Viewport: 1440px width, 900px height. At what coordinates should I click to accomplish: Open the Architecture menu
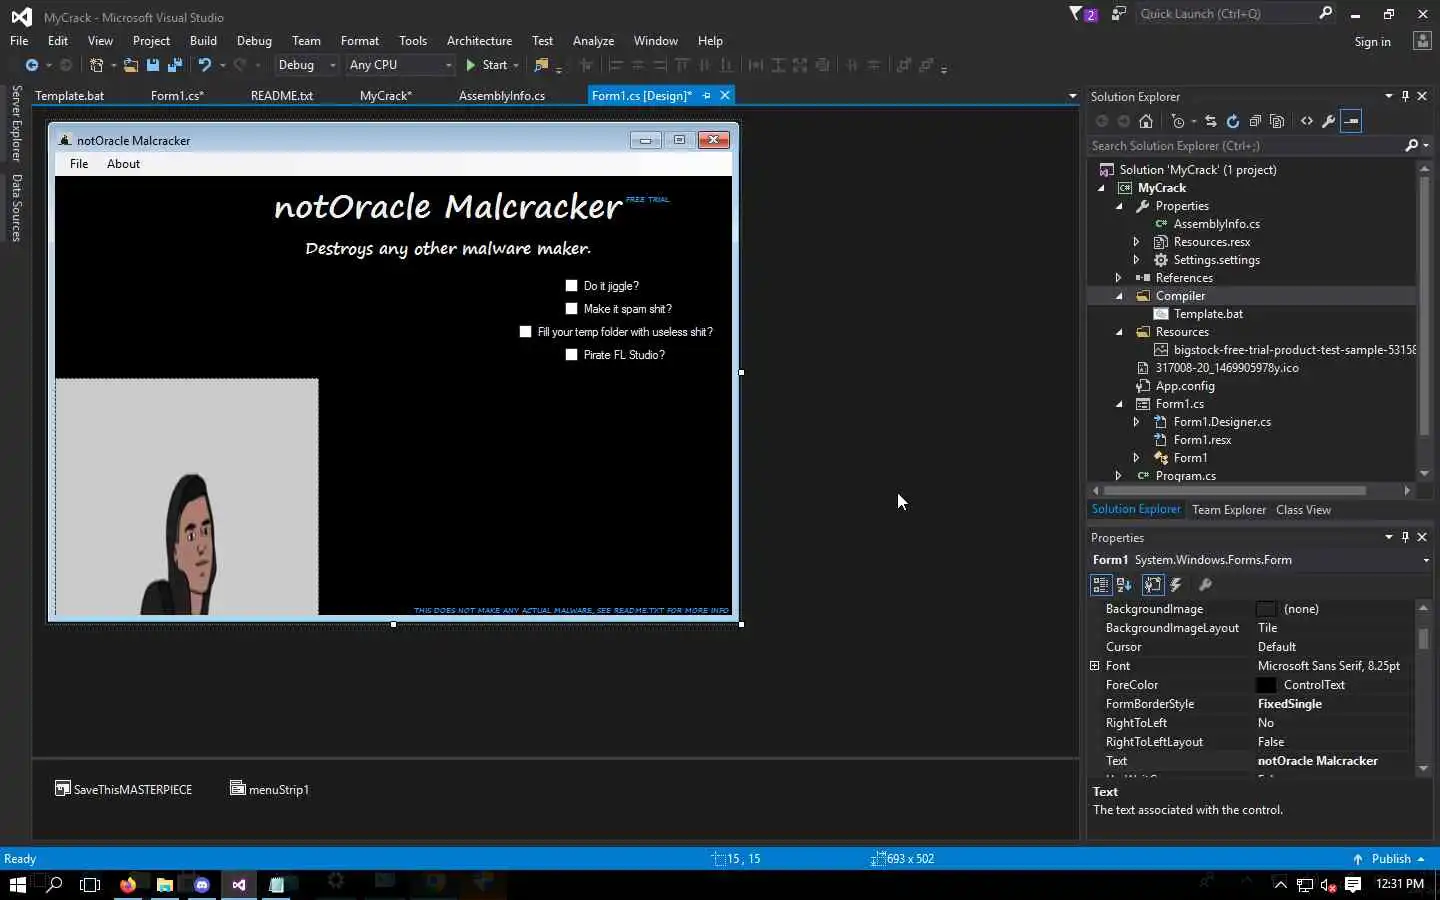tap(479, 41)
